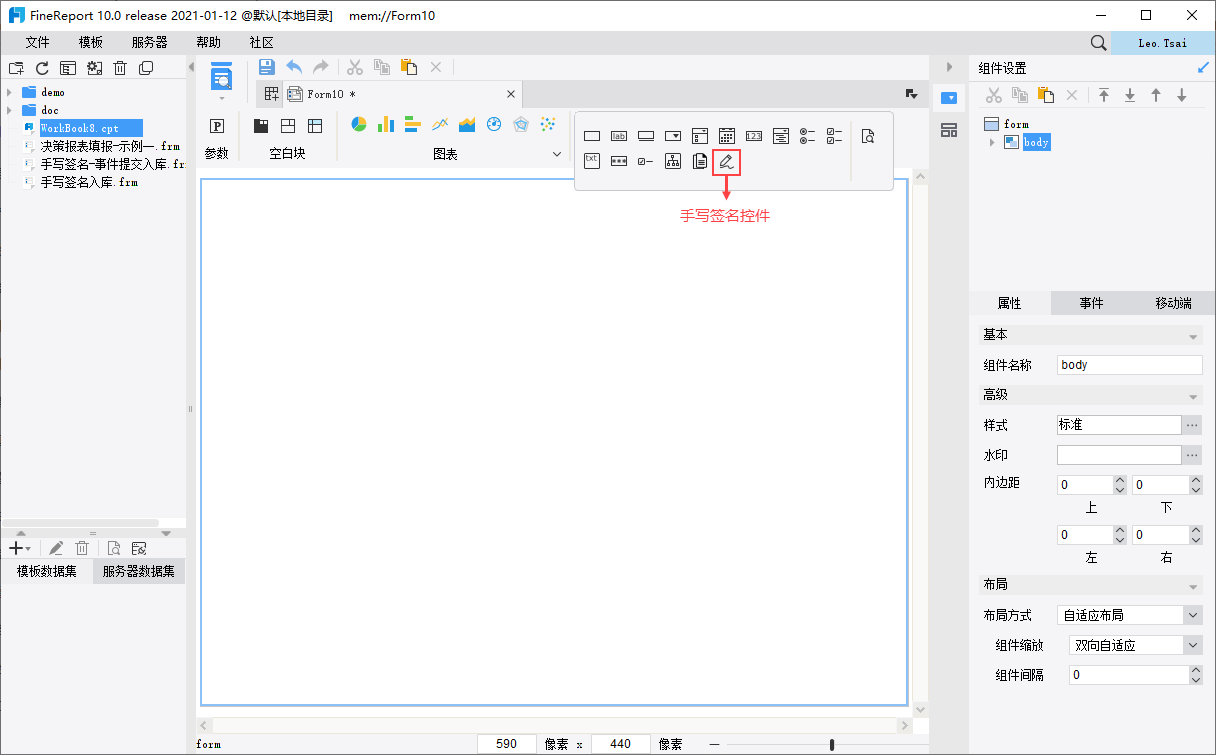Click the 样式 ellipsis button
The width and height of the screenshot is (1216, 755).
[1192, 425]
